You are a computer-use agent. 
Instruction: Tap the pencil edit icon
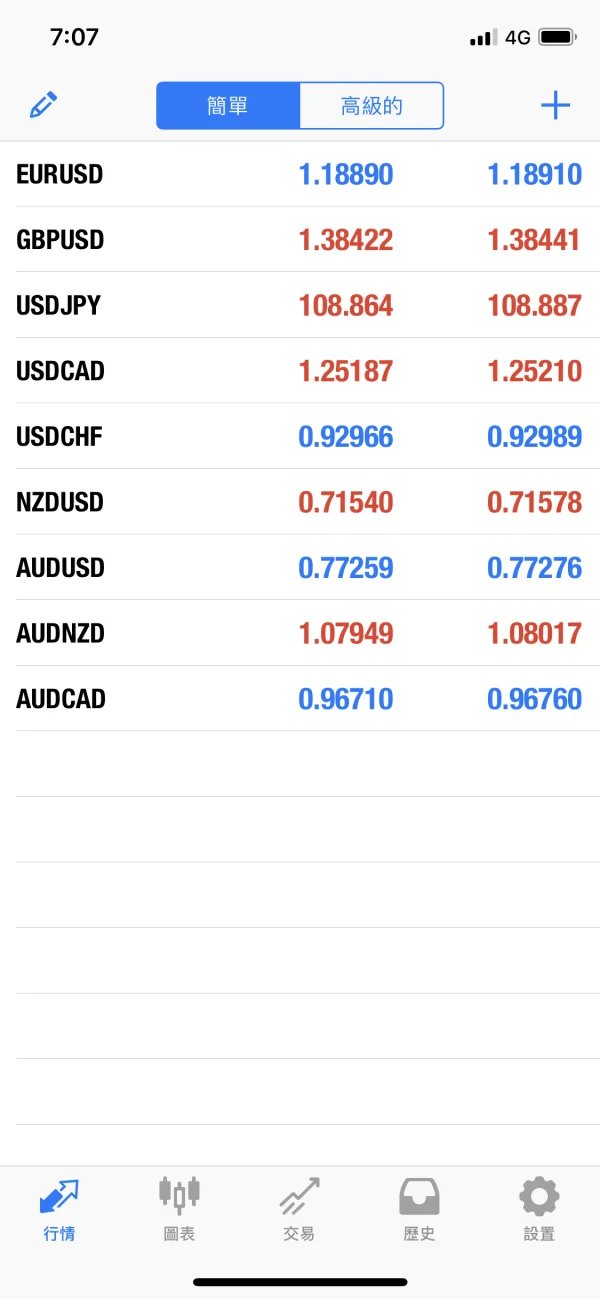coord(43,105)
